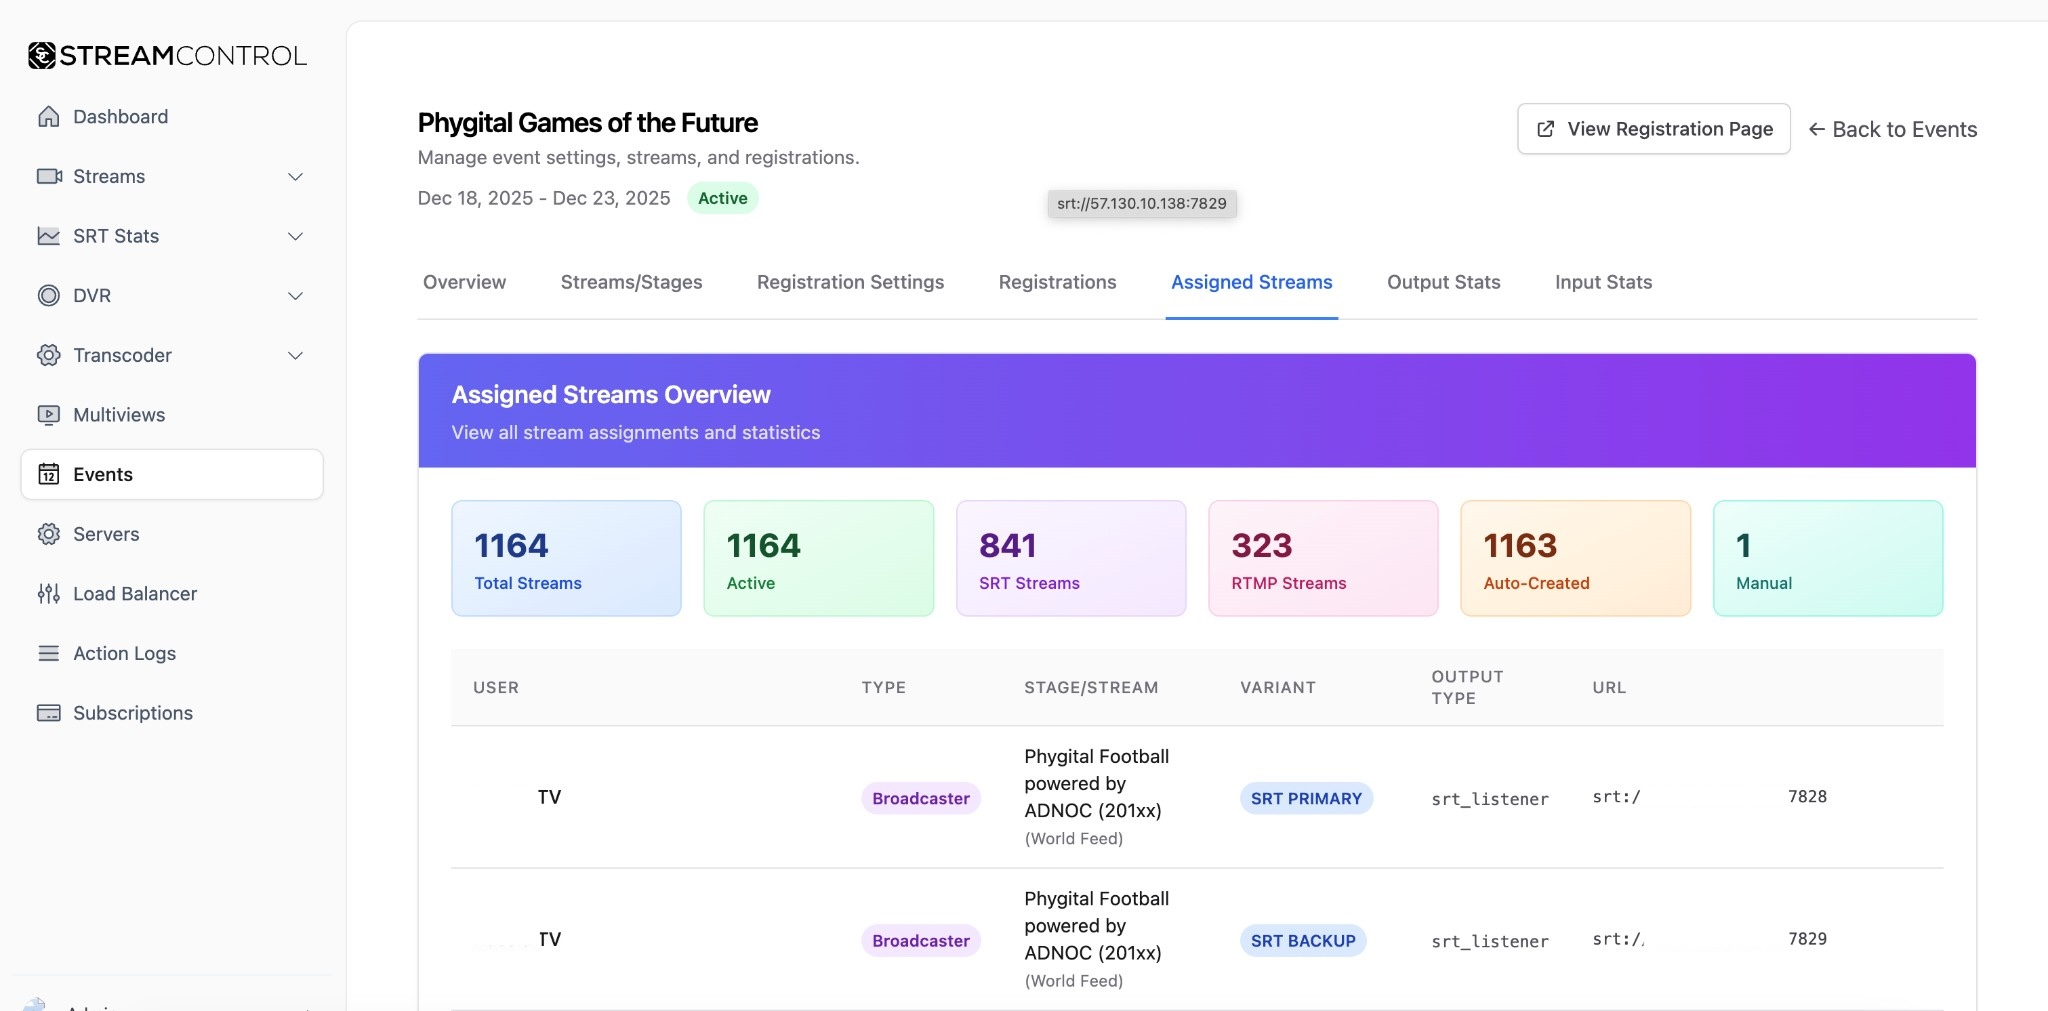Click the SRT Streams stat card

pyautogui.click(x=1070, y=558)
